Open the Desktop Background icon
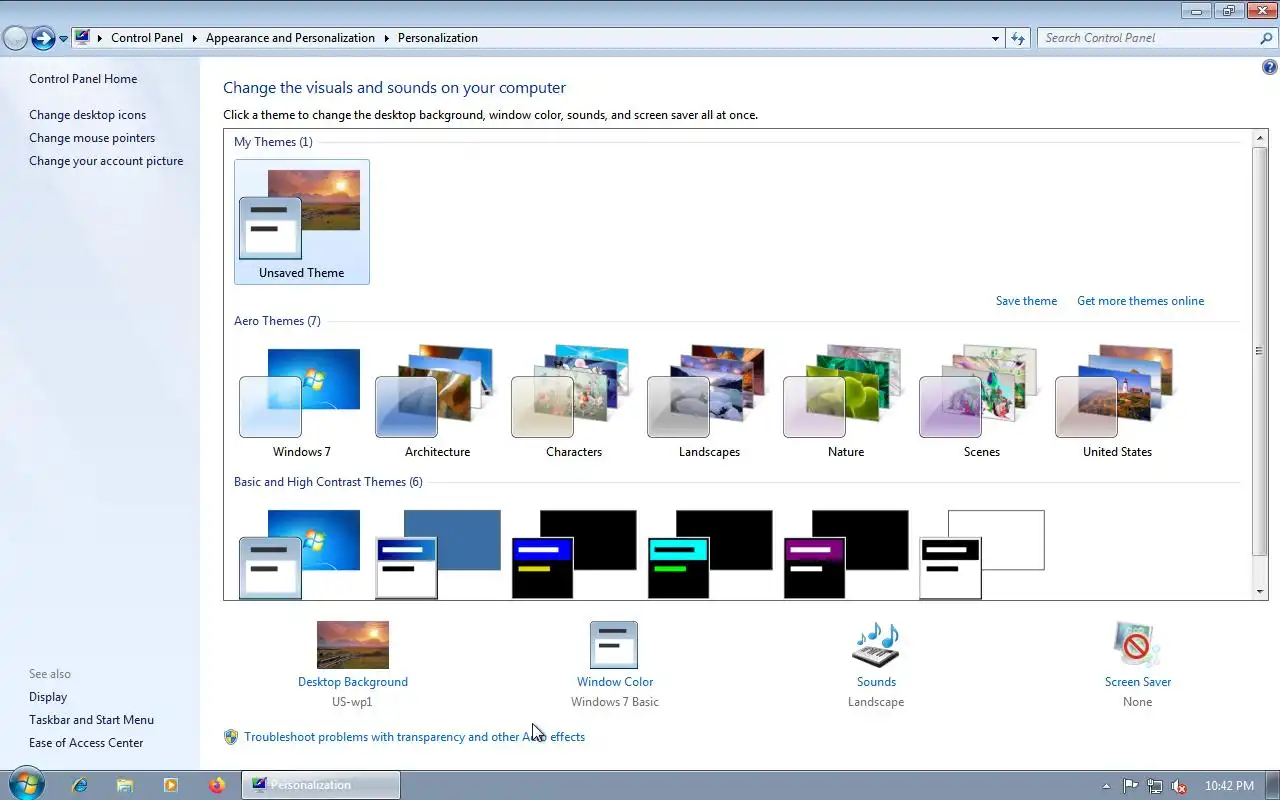Image resolution: width=1280 pixels, height=800 pixels. click(352, 645)
